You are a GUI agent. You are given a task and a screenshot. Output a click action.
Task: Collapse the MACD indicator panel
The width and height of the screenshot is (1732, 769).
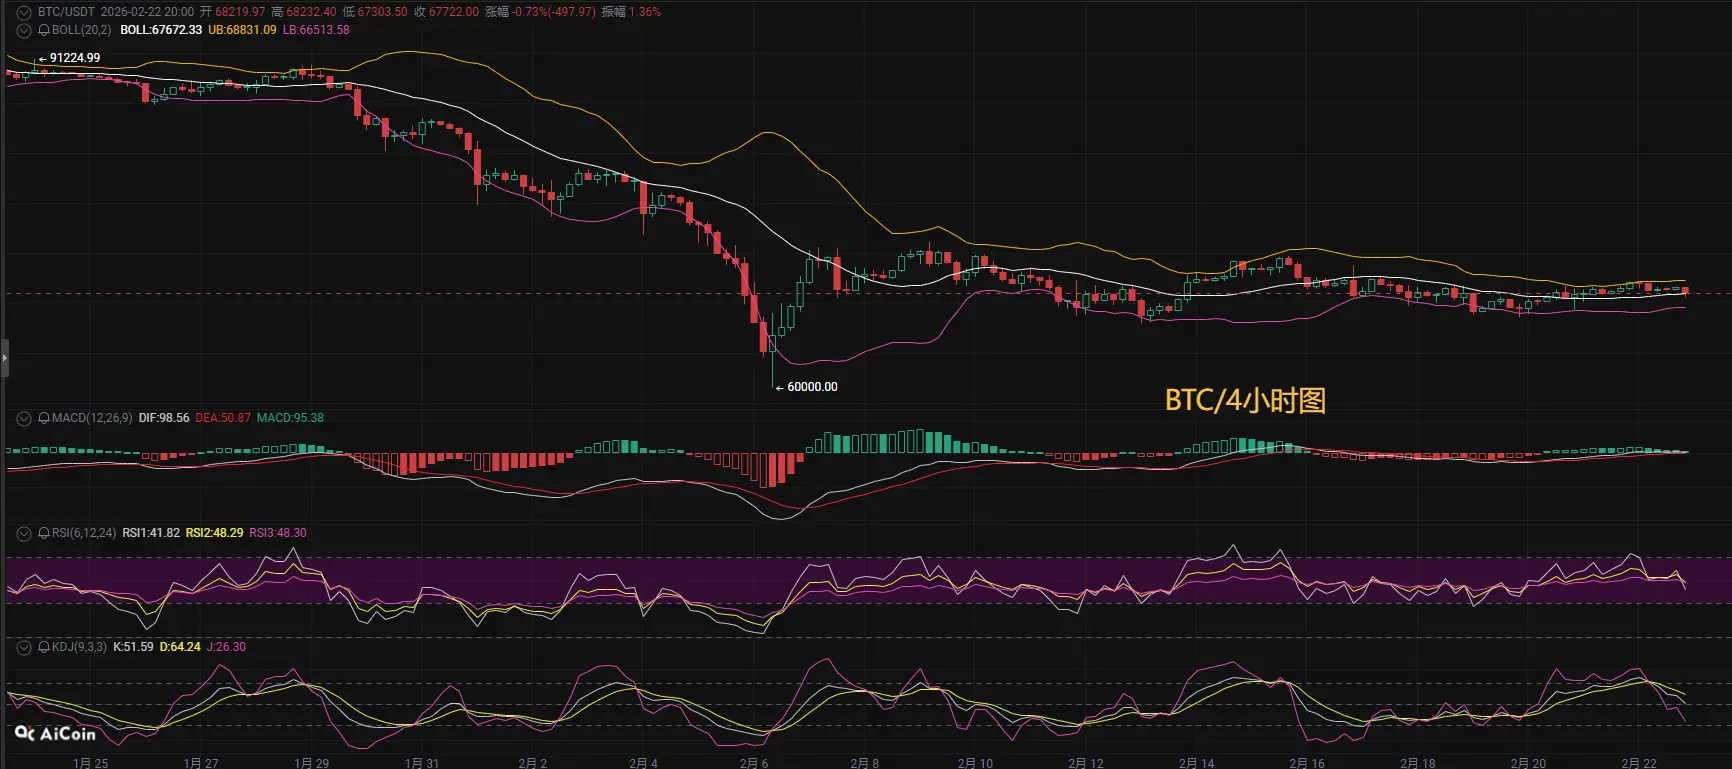pos(24,418)
